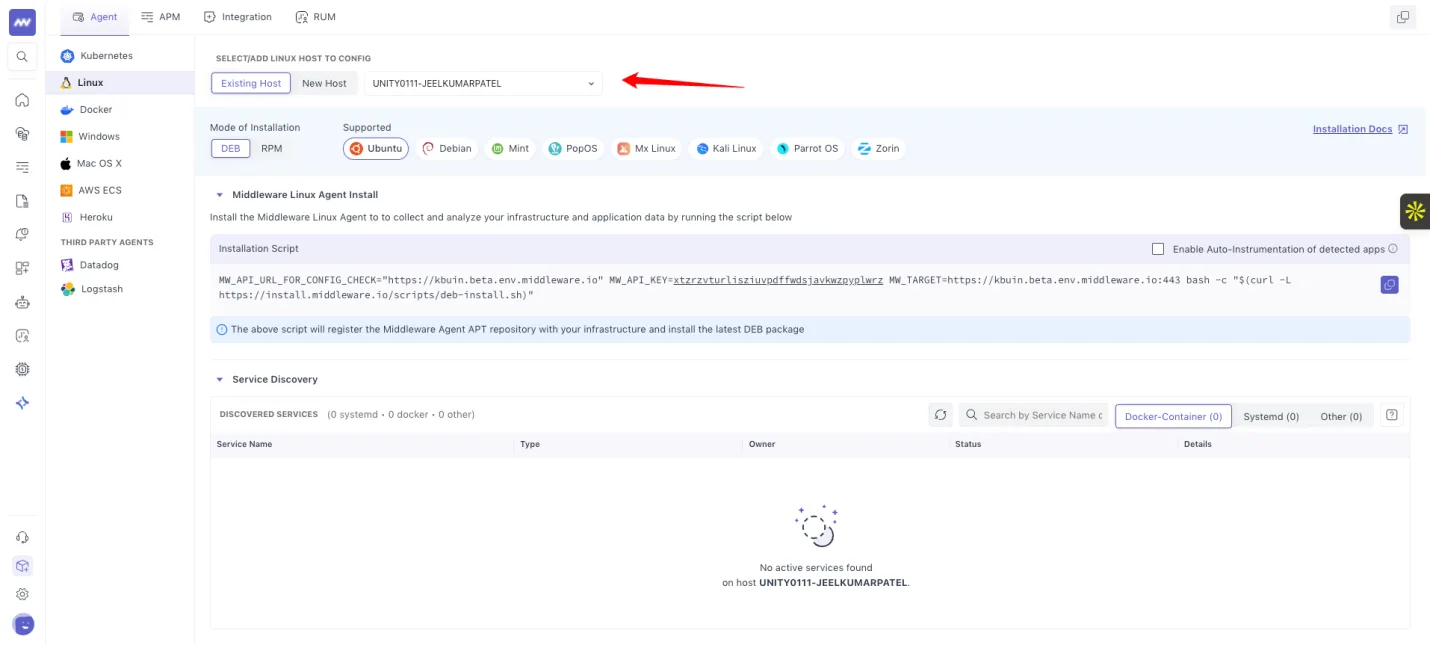Open the cube installation icon

point(22,566)
